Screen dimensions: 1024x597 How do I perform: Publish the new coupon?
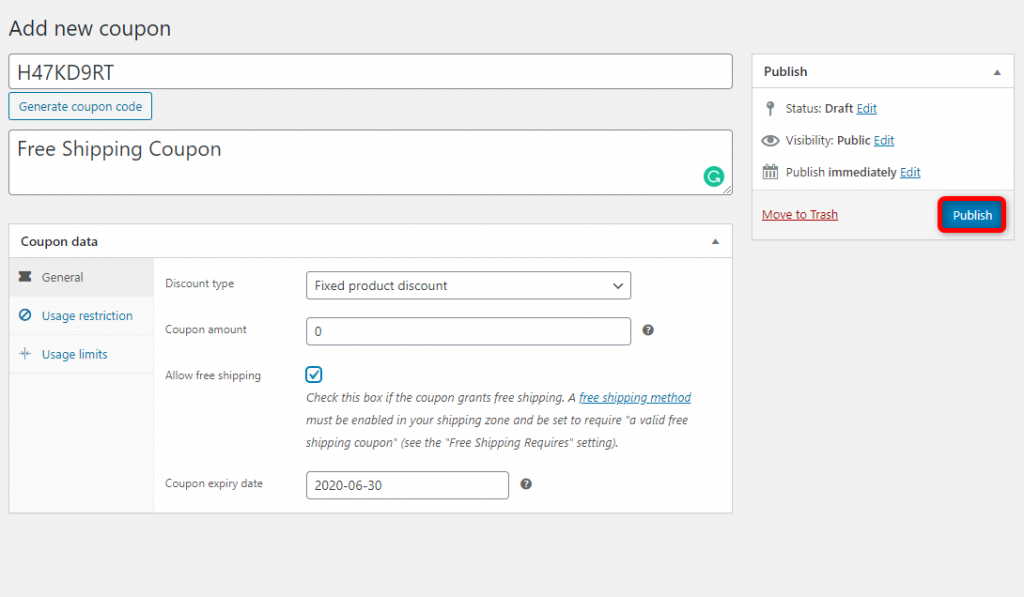point(971,214)
